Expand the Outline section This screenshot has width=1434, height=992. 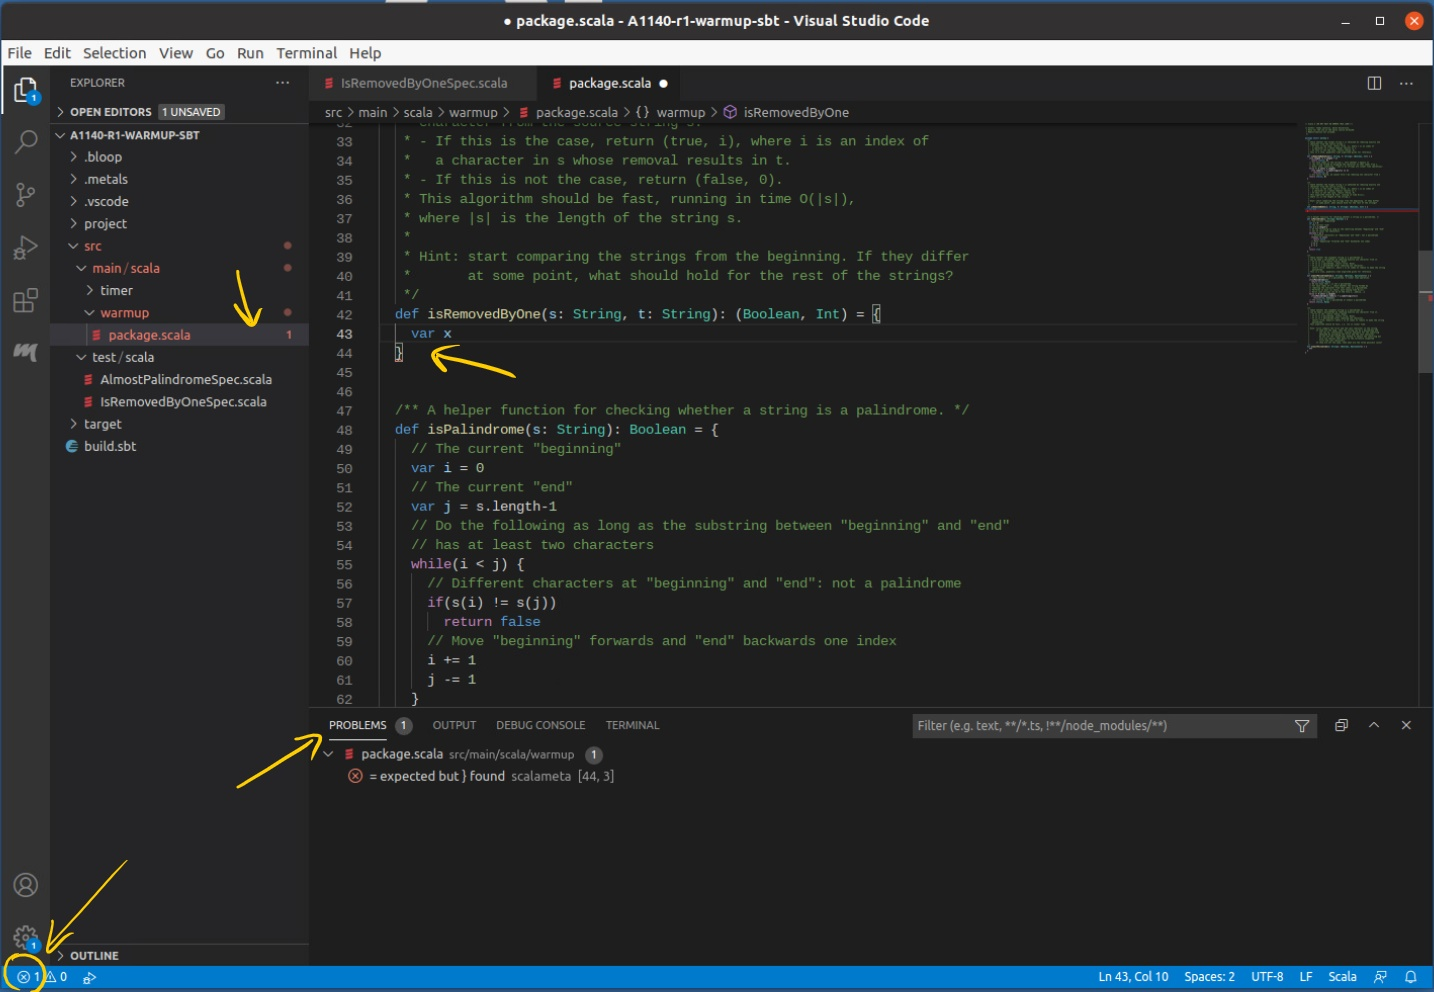[x=94, y=956]
